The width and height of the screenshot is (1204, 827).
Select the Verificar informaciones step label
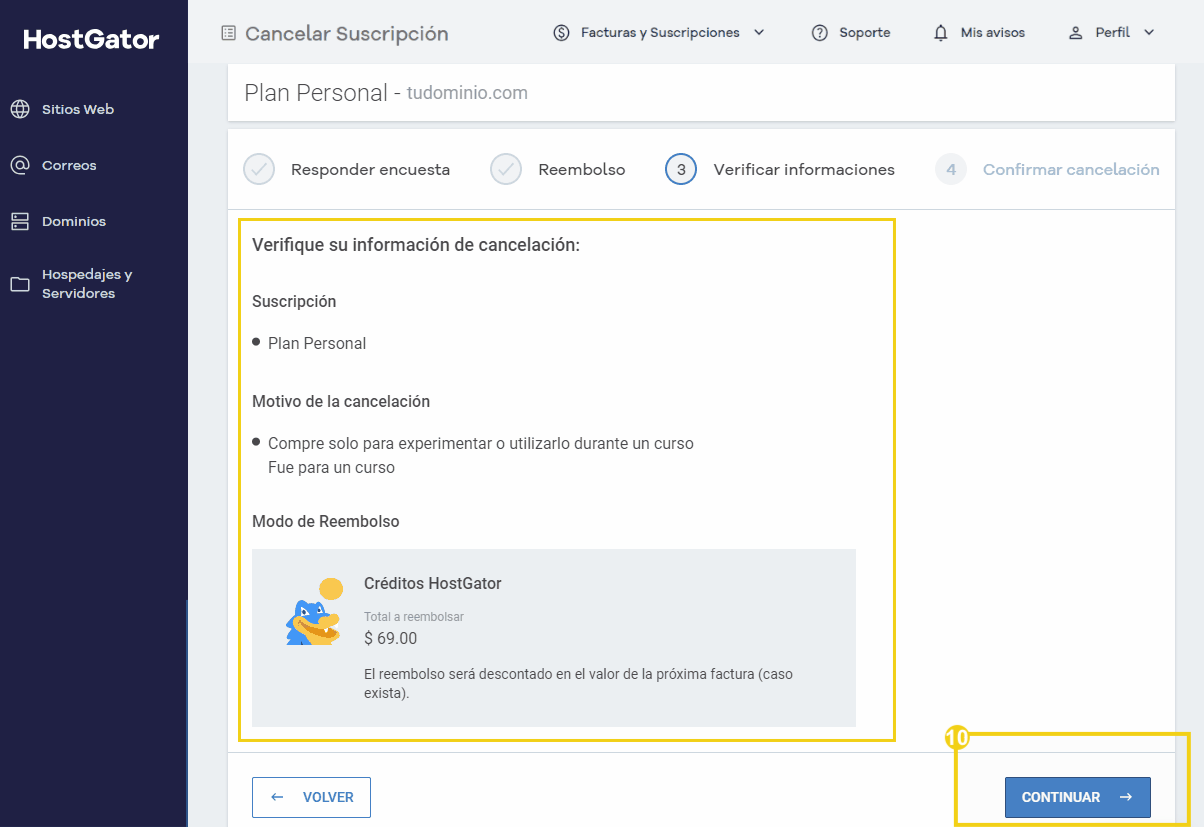pyautogui.click(x=804, y=170)
